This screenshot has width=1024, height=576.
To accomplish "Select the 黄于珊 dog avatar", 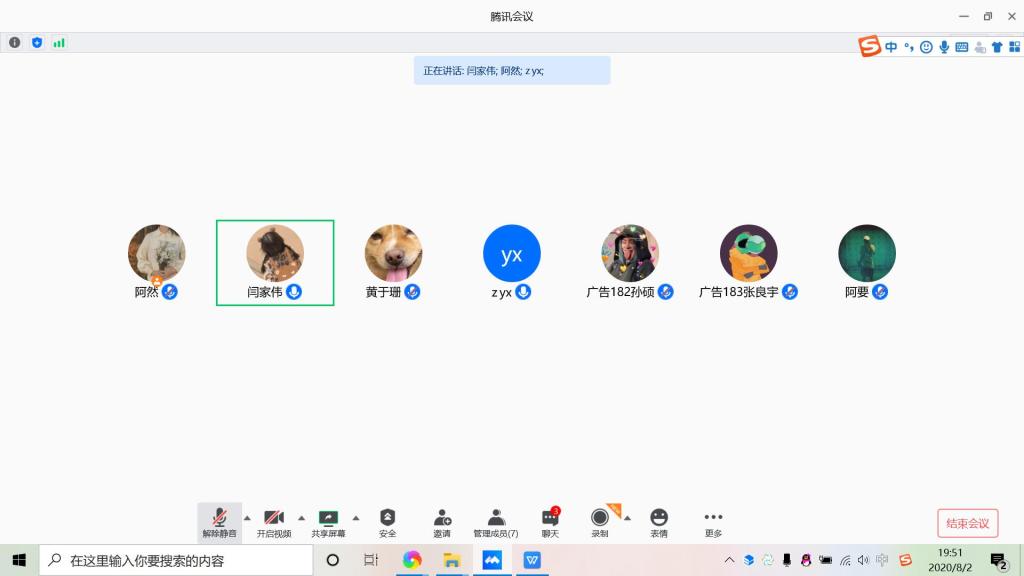I will 393,253.
